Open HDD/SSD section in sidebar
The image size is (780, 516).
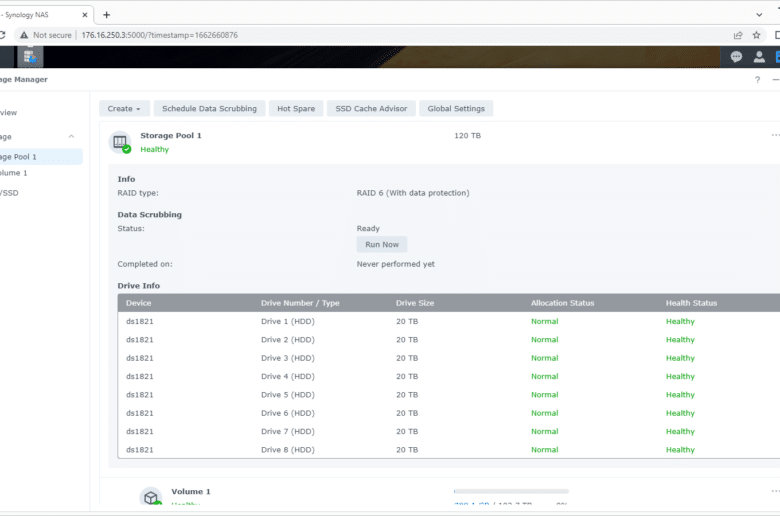[x=9, y=193]
